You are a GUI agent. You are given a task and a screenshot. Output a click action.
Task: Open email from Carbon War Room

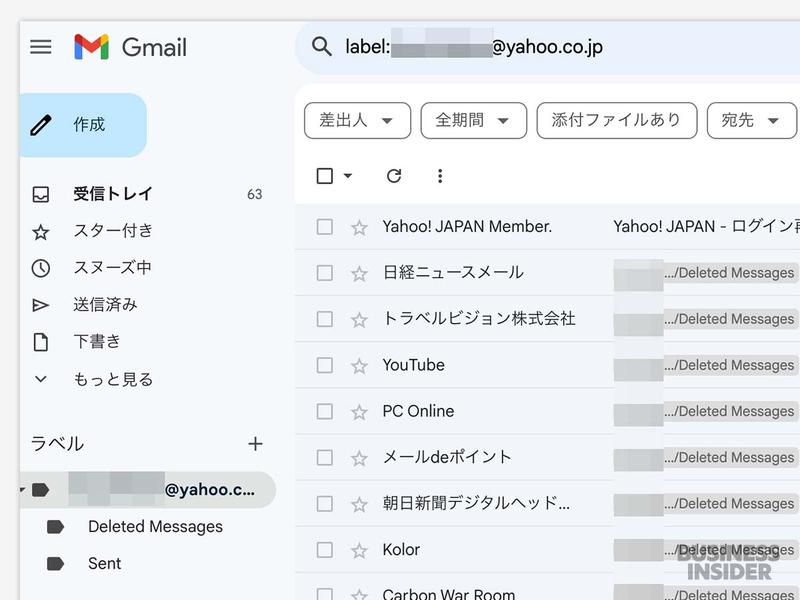point(448,593)
